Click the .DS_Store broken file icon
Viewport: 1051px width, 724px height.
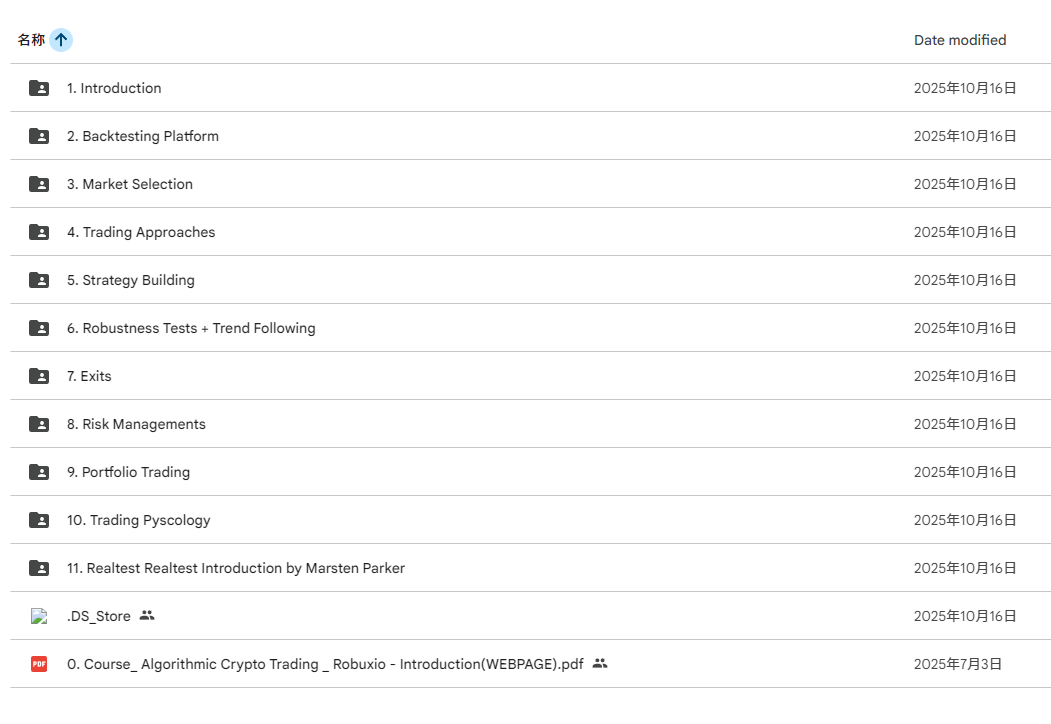click(39, 616)
